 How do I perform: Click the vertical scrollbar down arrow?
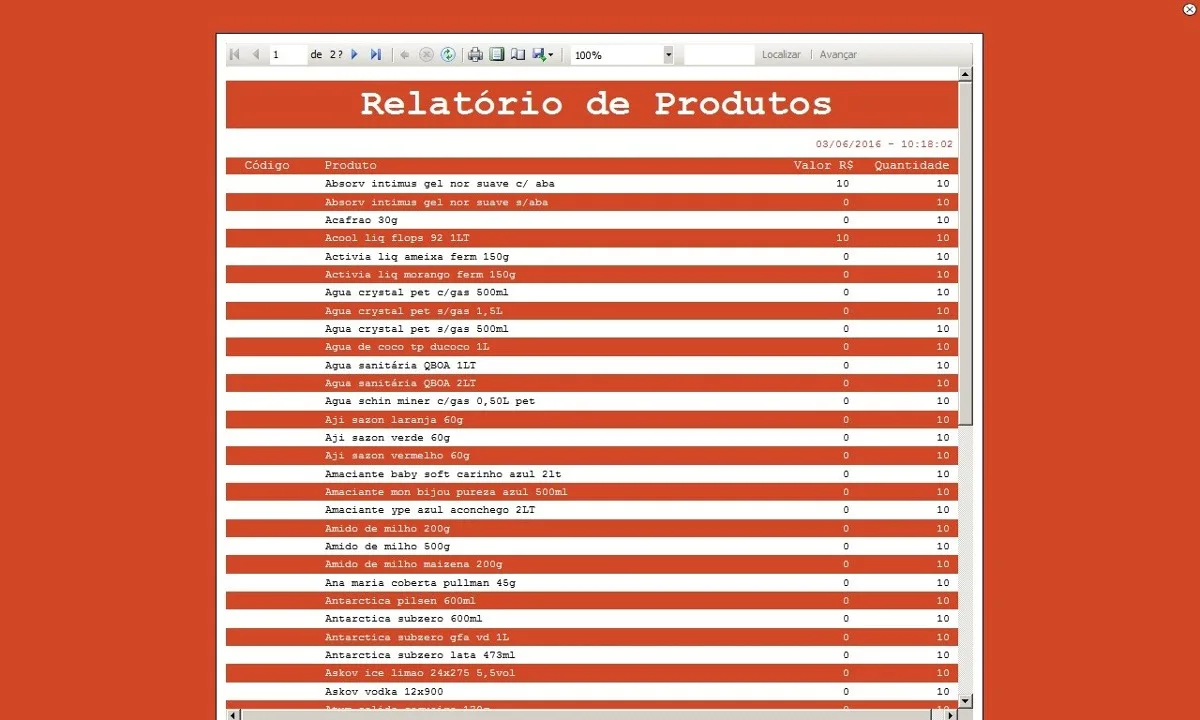pos(965,701)
